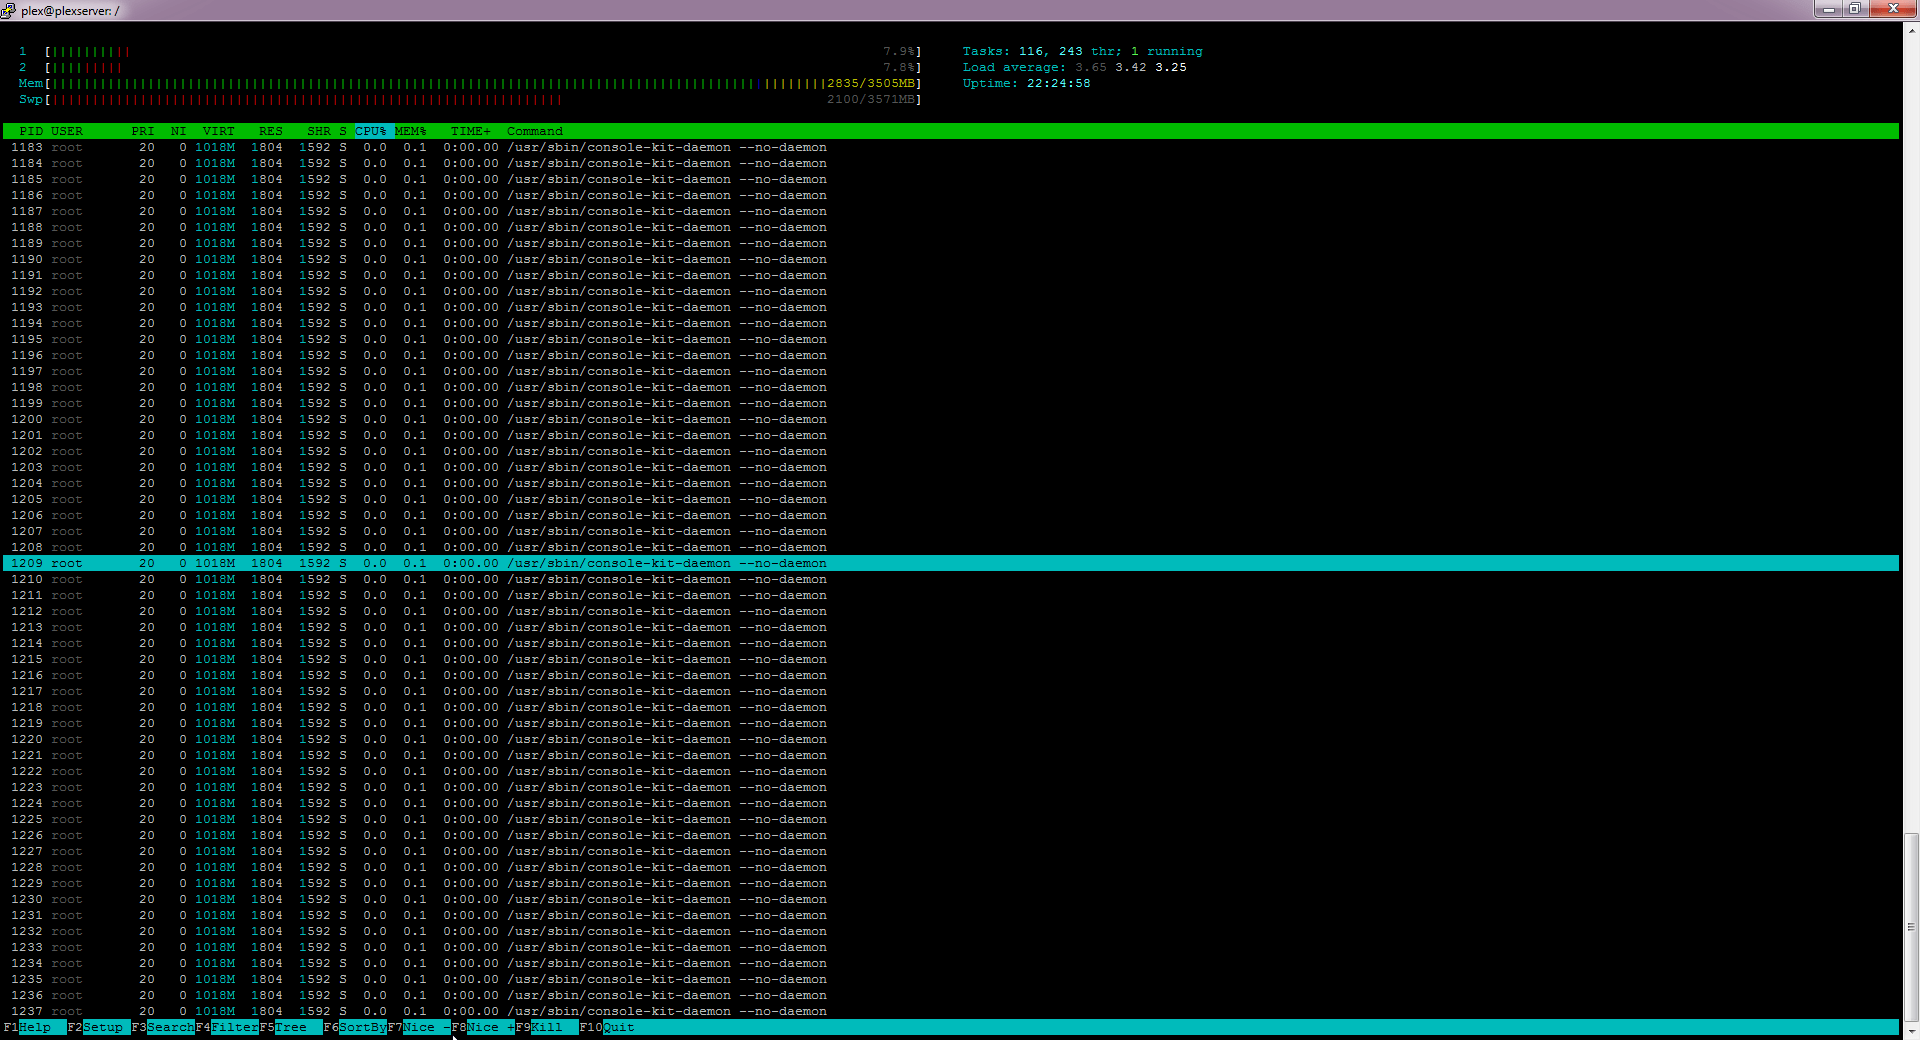The height and width of the screenshot is (1040, 1920).
Task: Select the process row with PID 1207
Action: point(951,532)
